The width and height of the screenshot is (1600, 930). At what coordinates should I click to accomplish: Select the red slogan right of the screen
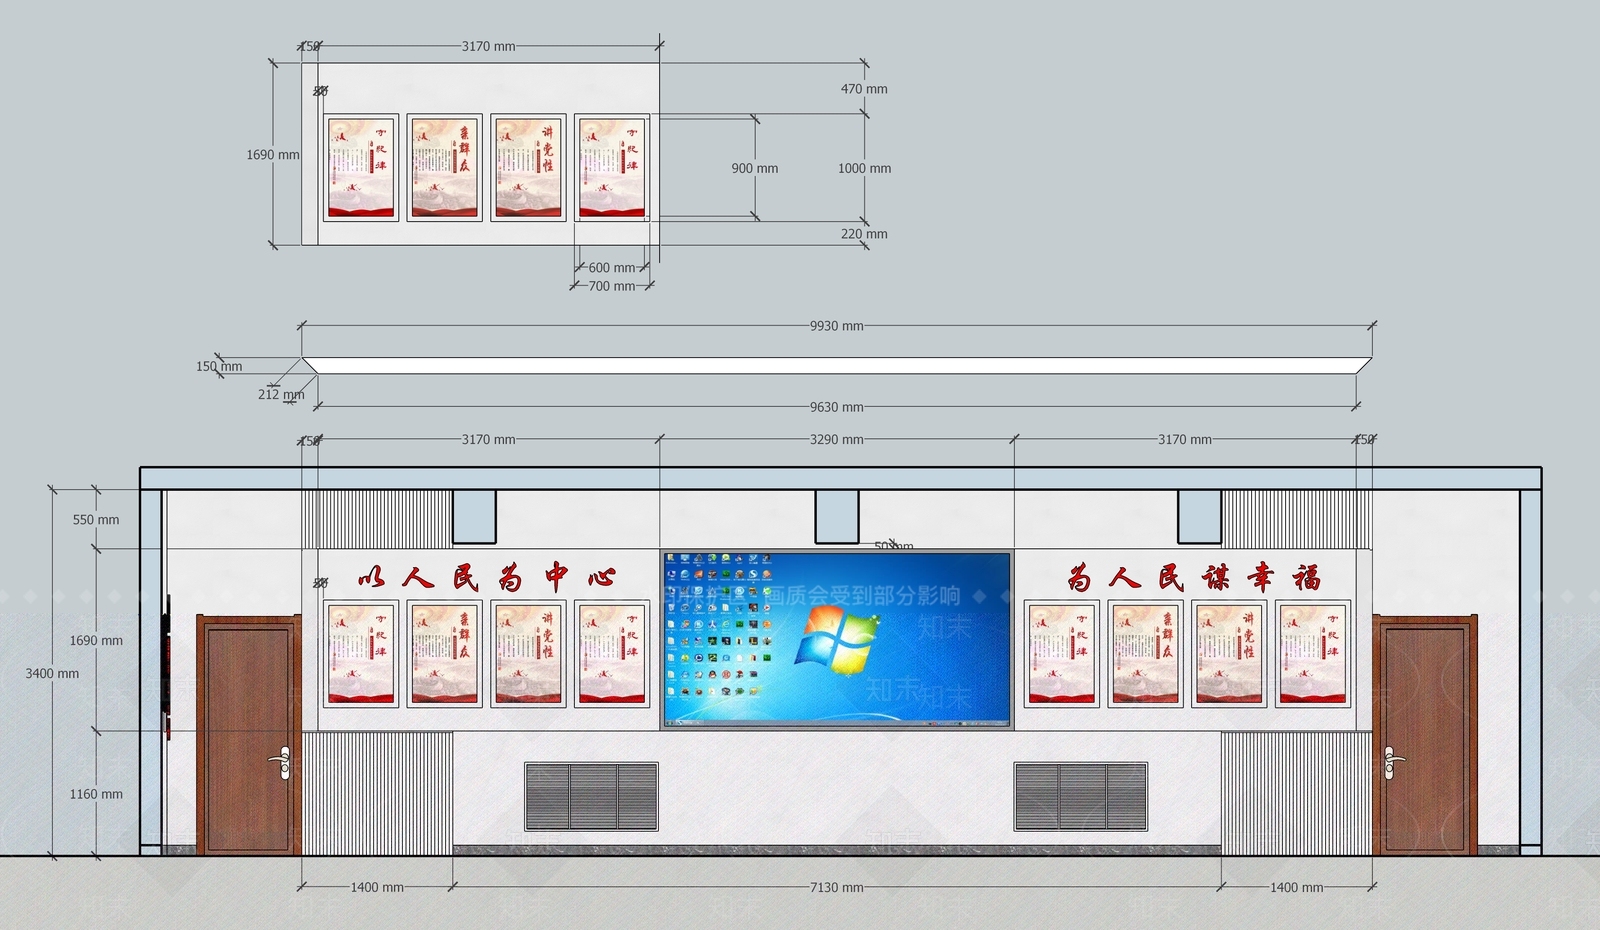[1194, 577]
